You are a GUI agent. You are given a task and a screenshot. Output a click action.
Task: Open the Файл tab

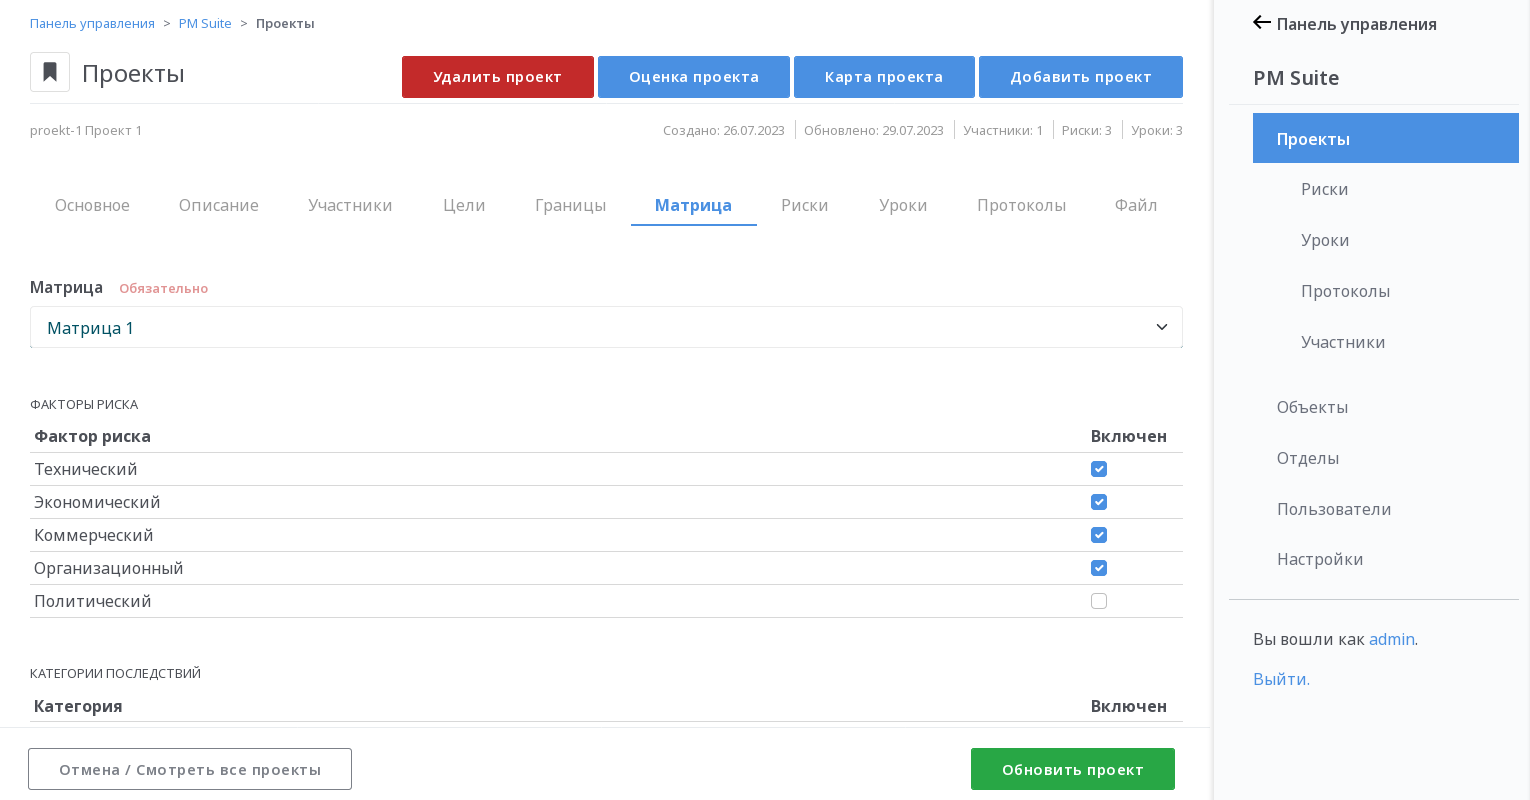[1136, 205]
